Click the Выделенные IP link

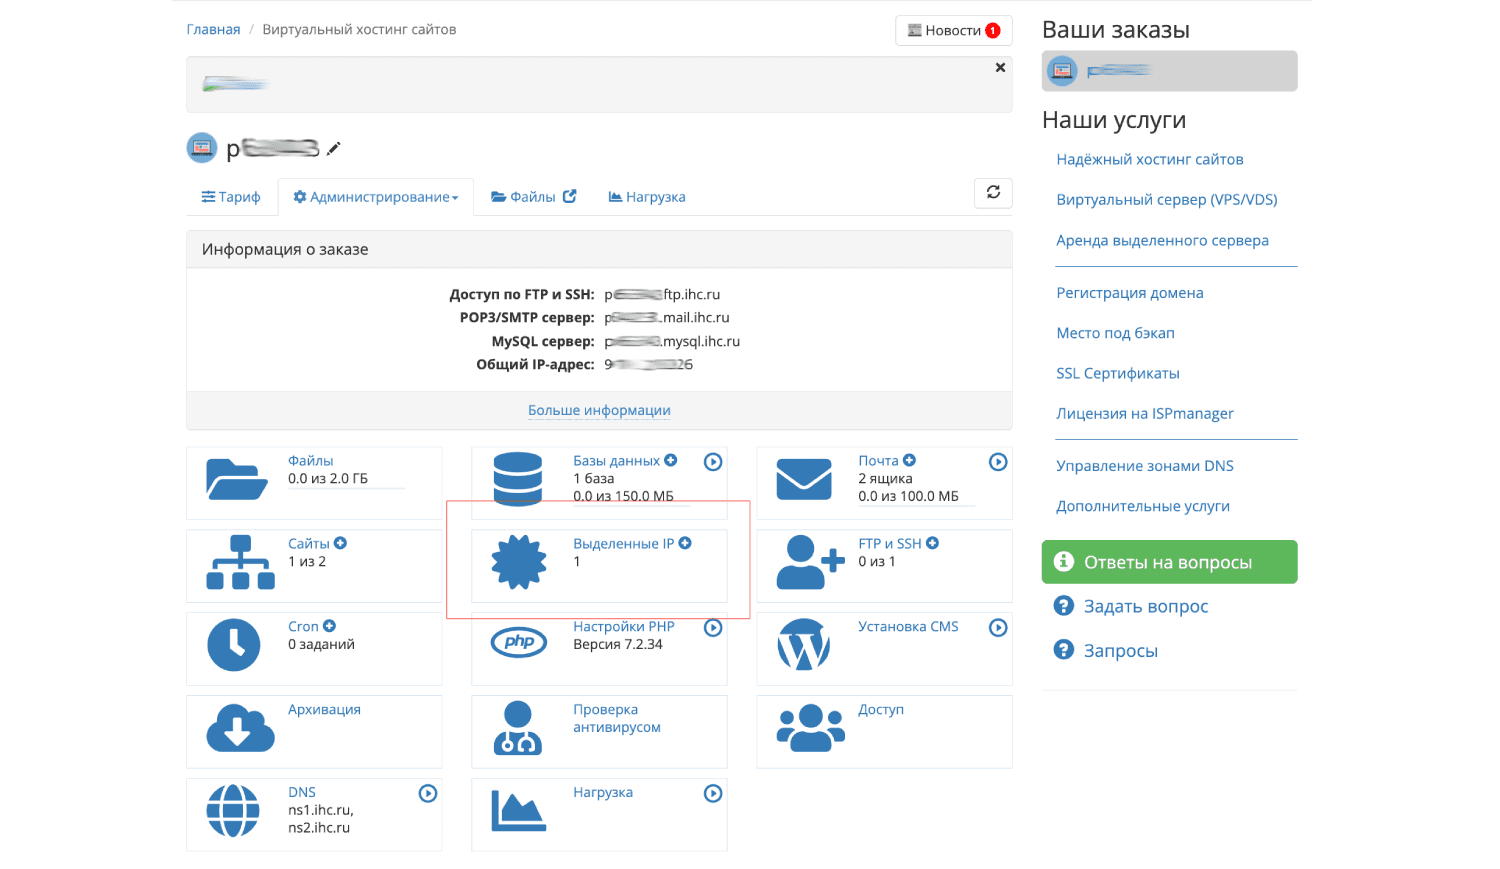[623, 544]
